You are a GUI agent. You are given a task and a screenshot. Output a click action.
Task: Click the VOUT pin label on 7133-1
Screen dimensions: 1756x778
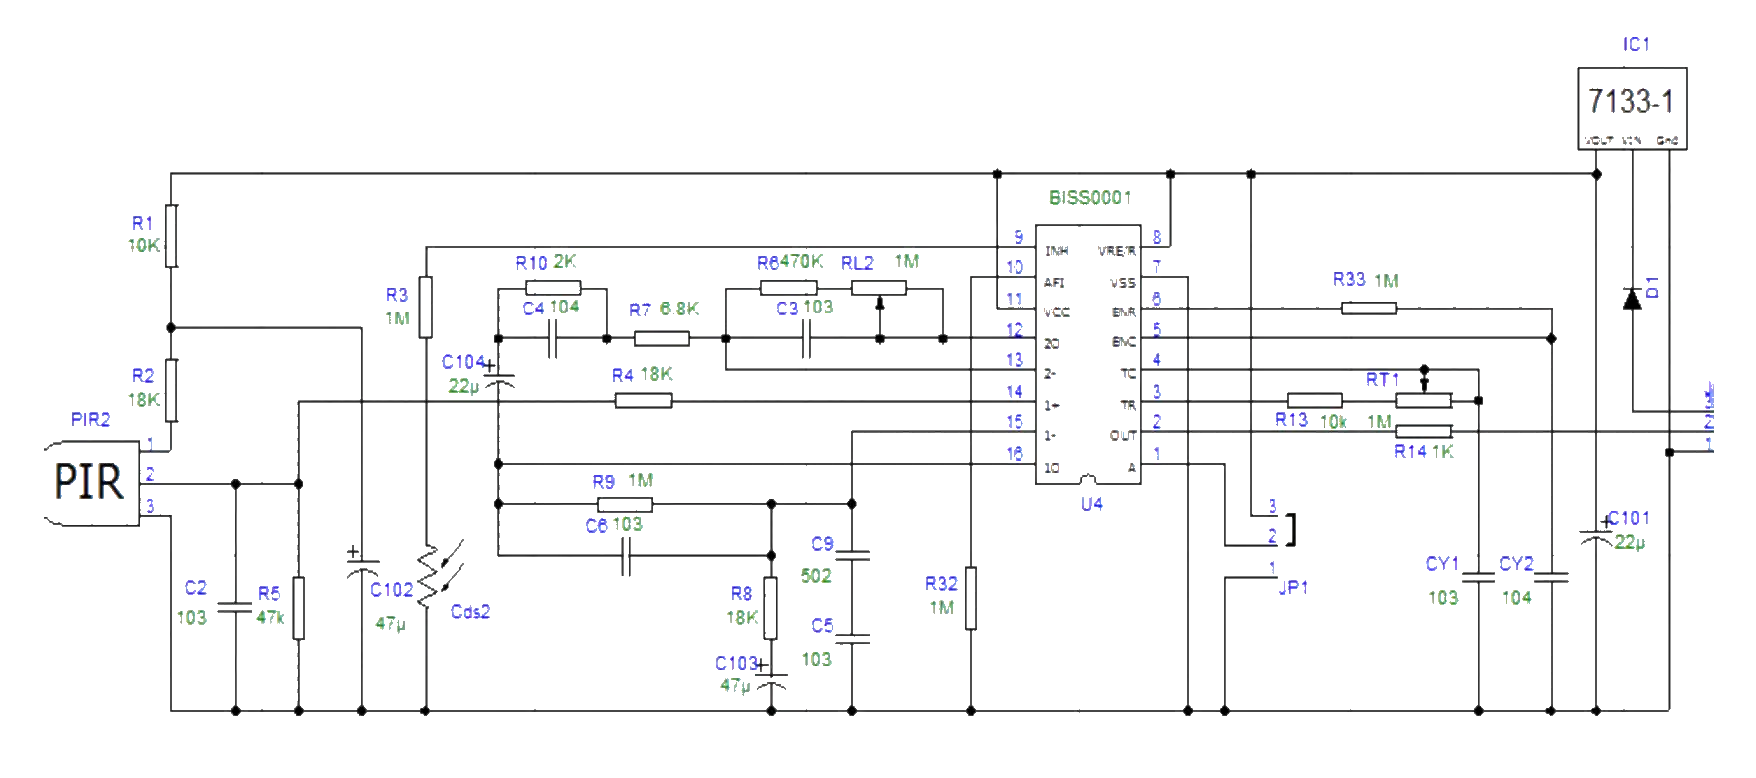tap(1599, 140)
